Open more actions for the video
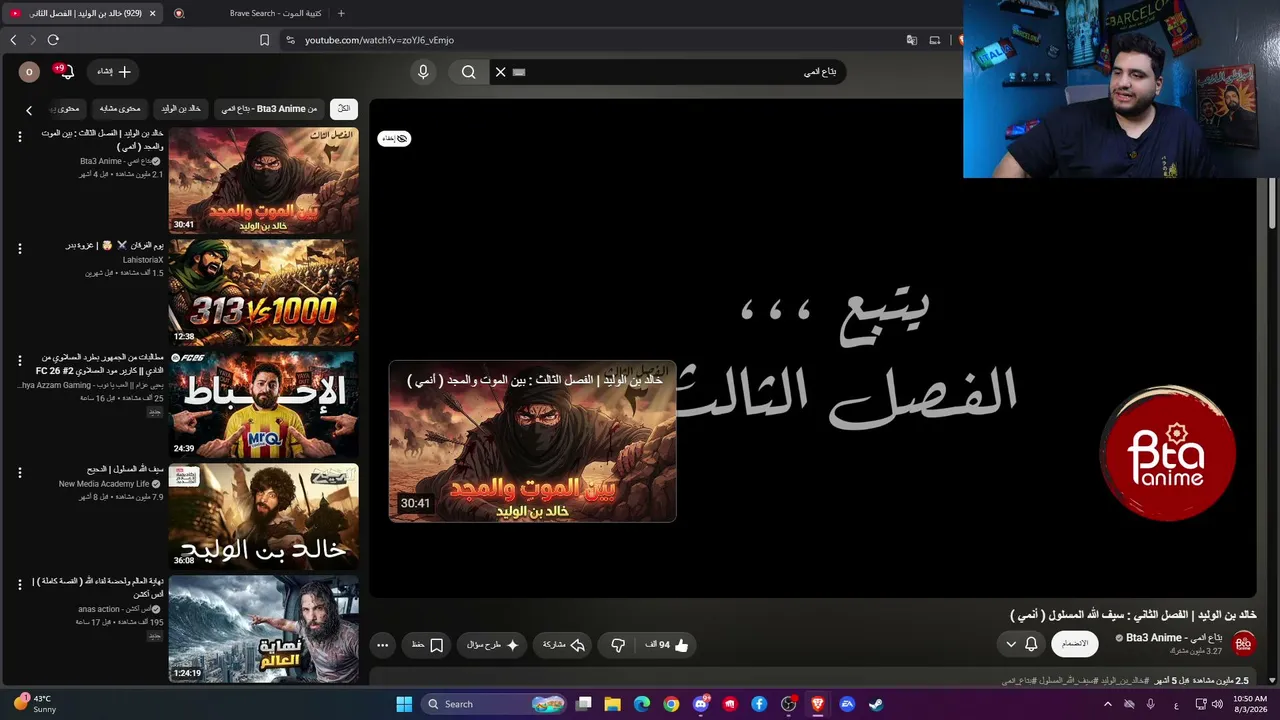The width and height of the screenshot is (1280, 720). (x=383, y=645)
